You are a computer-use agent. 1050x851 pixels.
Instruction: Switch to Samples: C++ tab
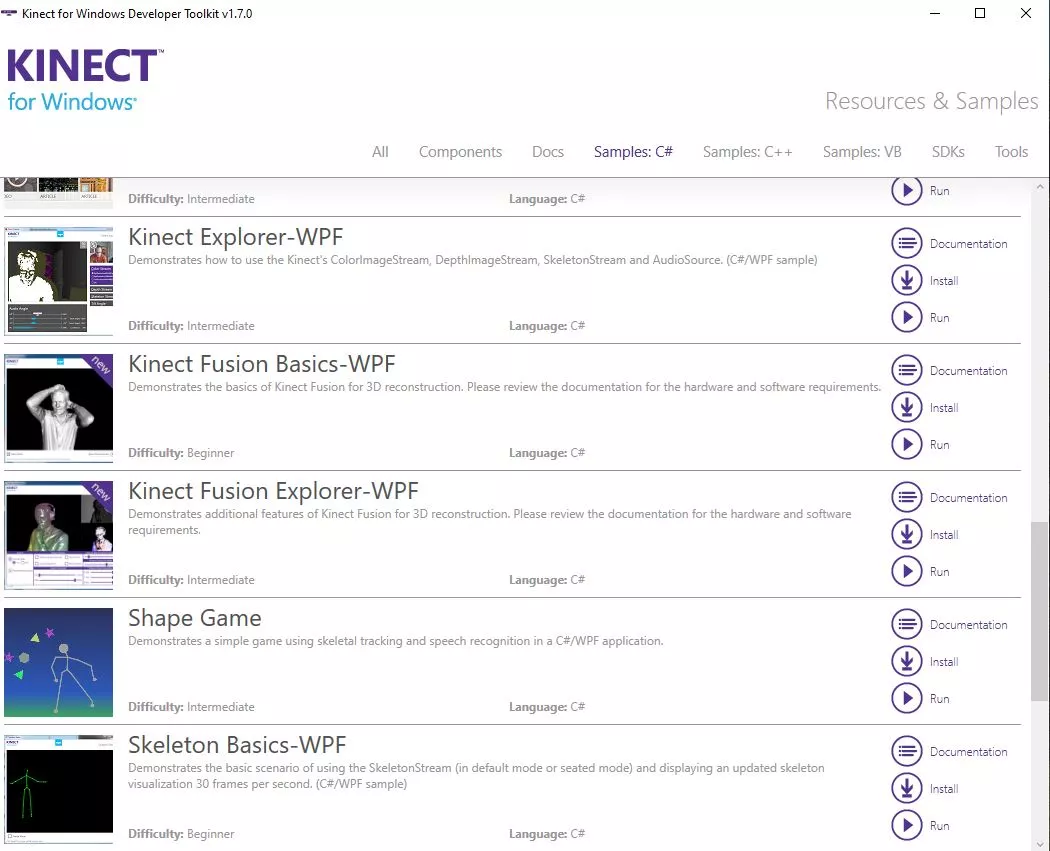[747, 152]
